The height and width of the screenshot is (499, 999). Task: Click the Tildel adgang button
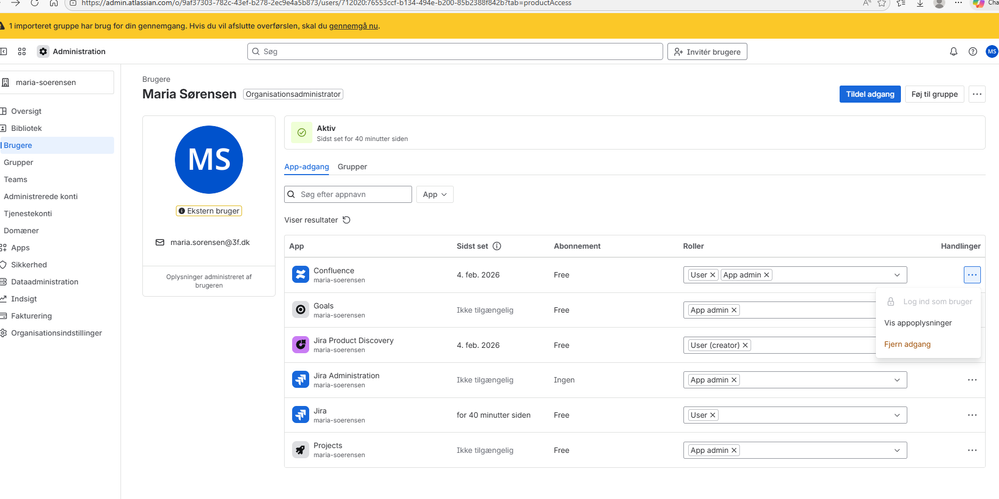(870, 94)
